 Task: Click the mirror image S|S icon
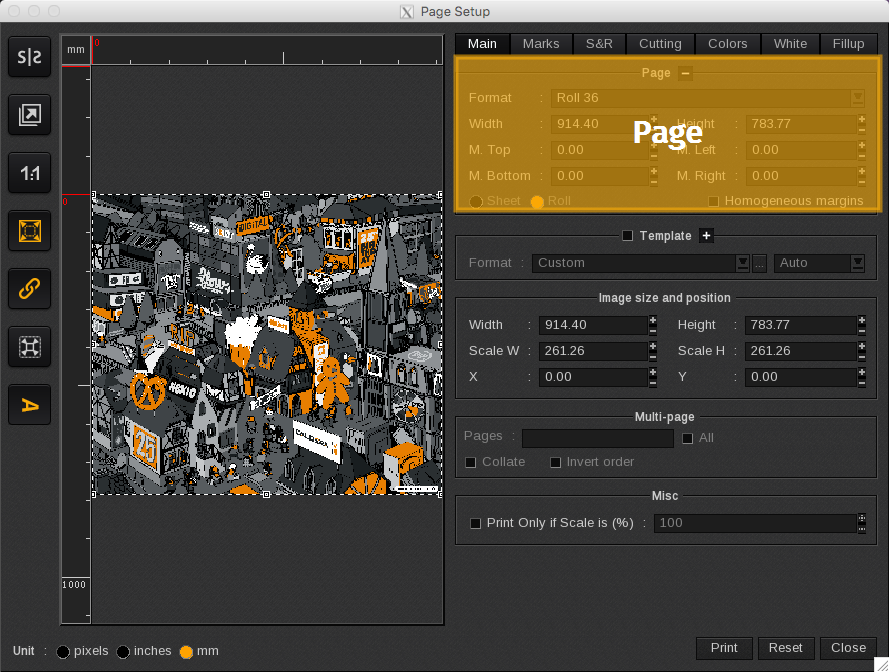[x=30, y=58]
